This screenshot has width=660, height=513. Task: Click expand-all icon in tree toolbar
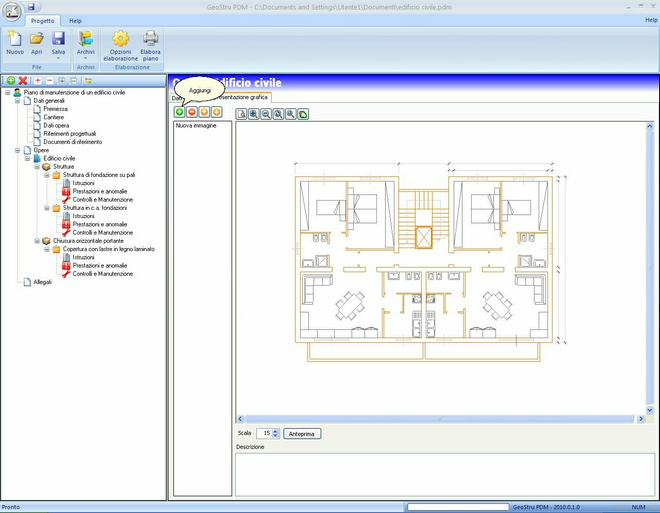click(62, 80)
